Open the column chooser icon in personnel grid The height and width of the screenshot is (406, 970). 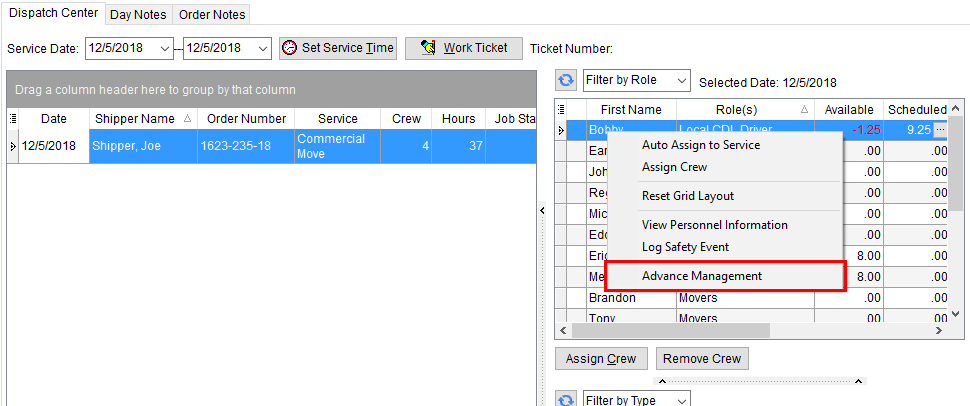[x=561, y=110]
